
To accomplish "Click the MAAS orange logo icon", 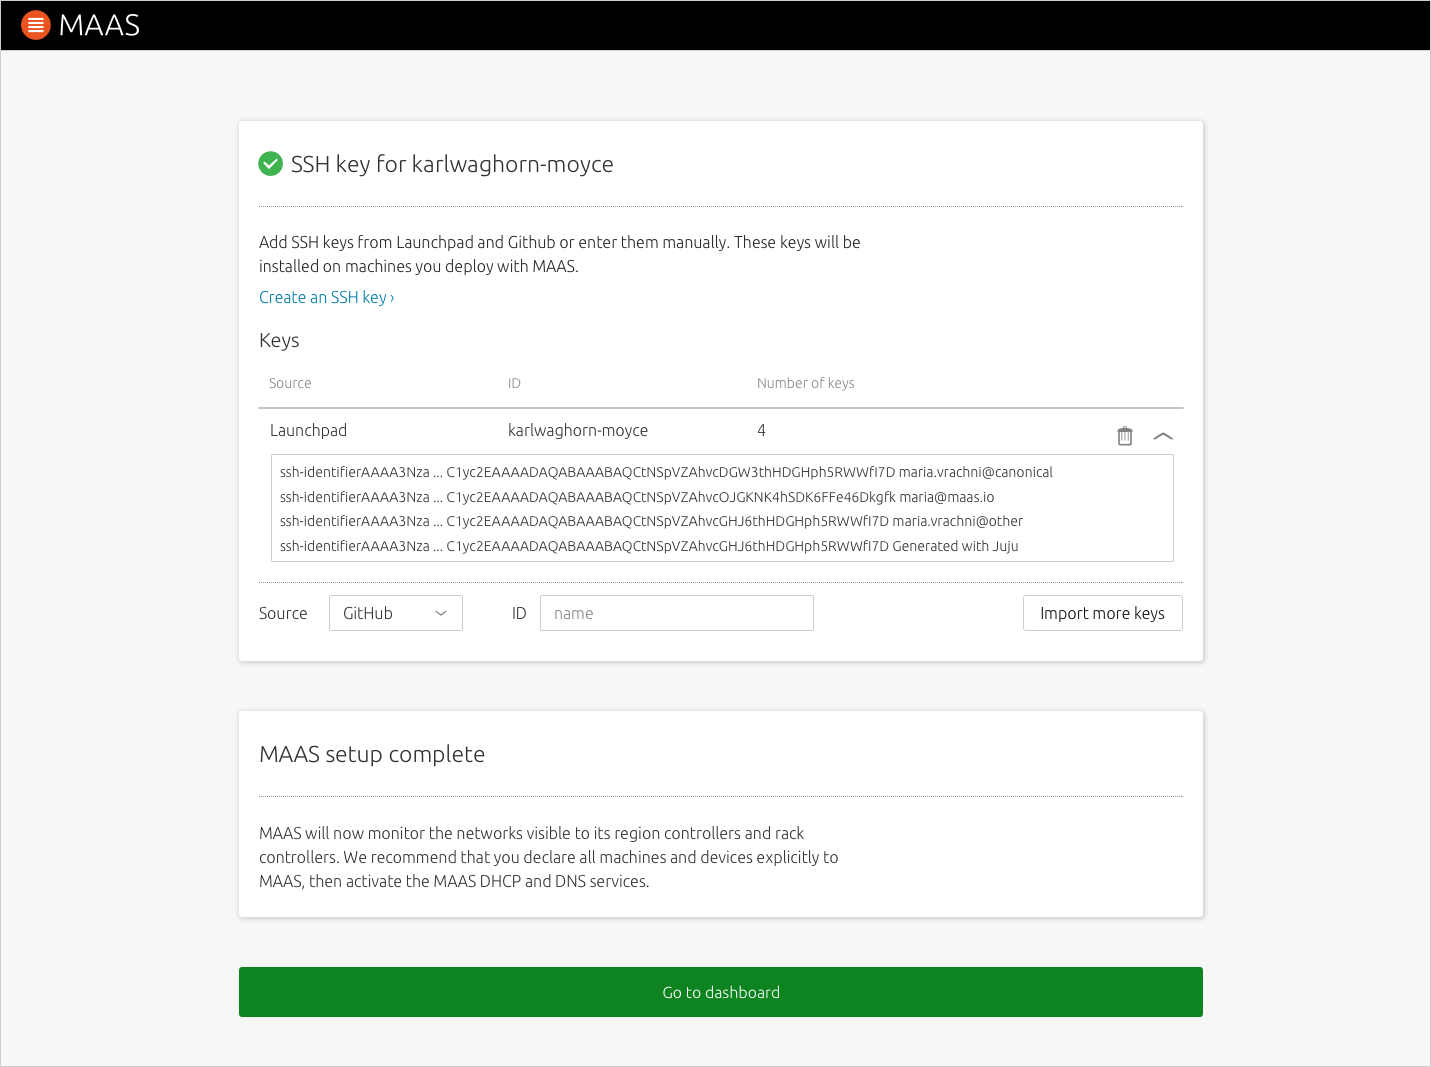I will point(36,25).
